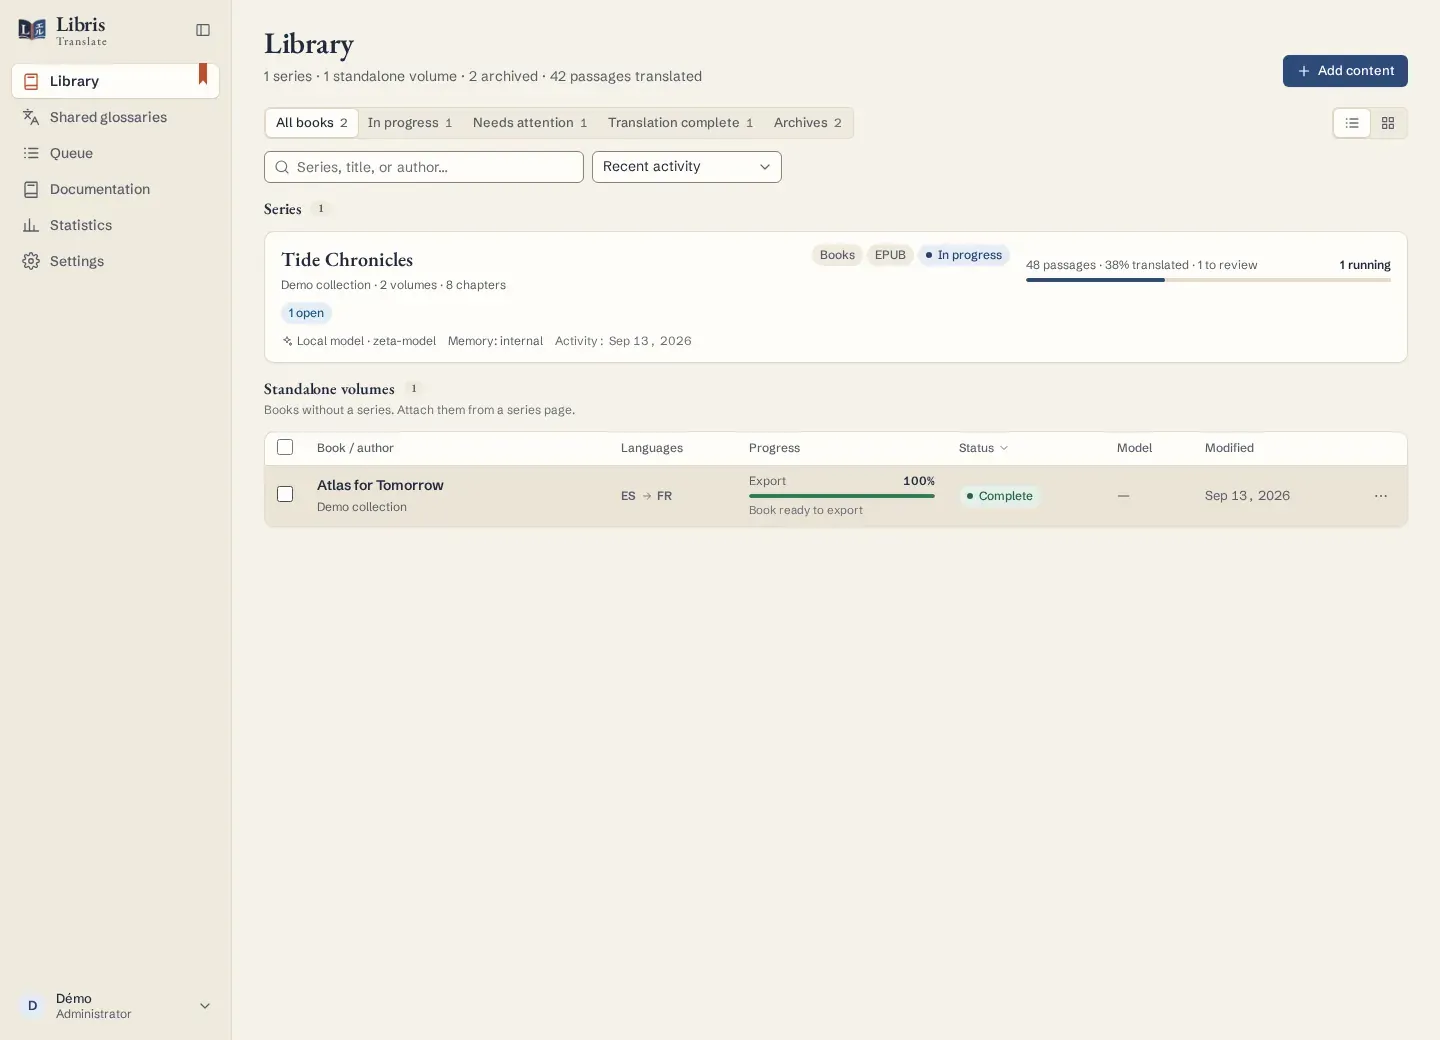
Task: Click the search magnifier icon
Action: coord(282,167)
